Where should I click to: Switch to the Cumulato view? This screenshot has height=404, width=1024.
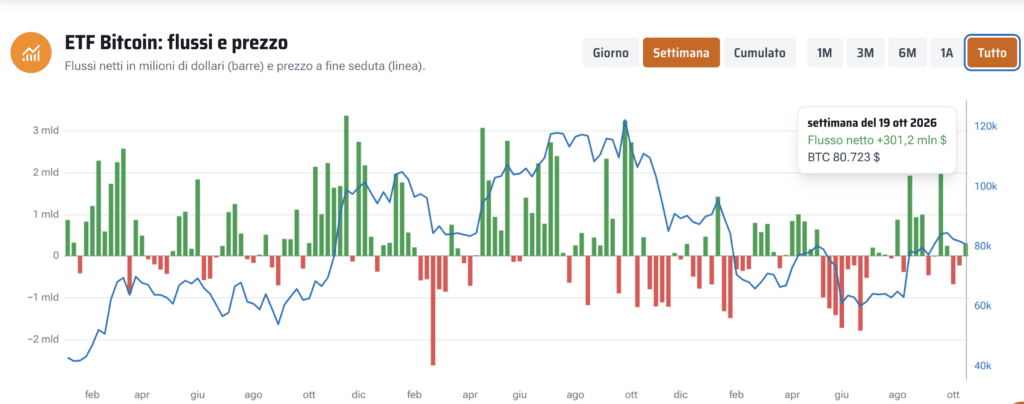pos(760,53)
